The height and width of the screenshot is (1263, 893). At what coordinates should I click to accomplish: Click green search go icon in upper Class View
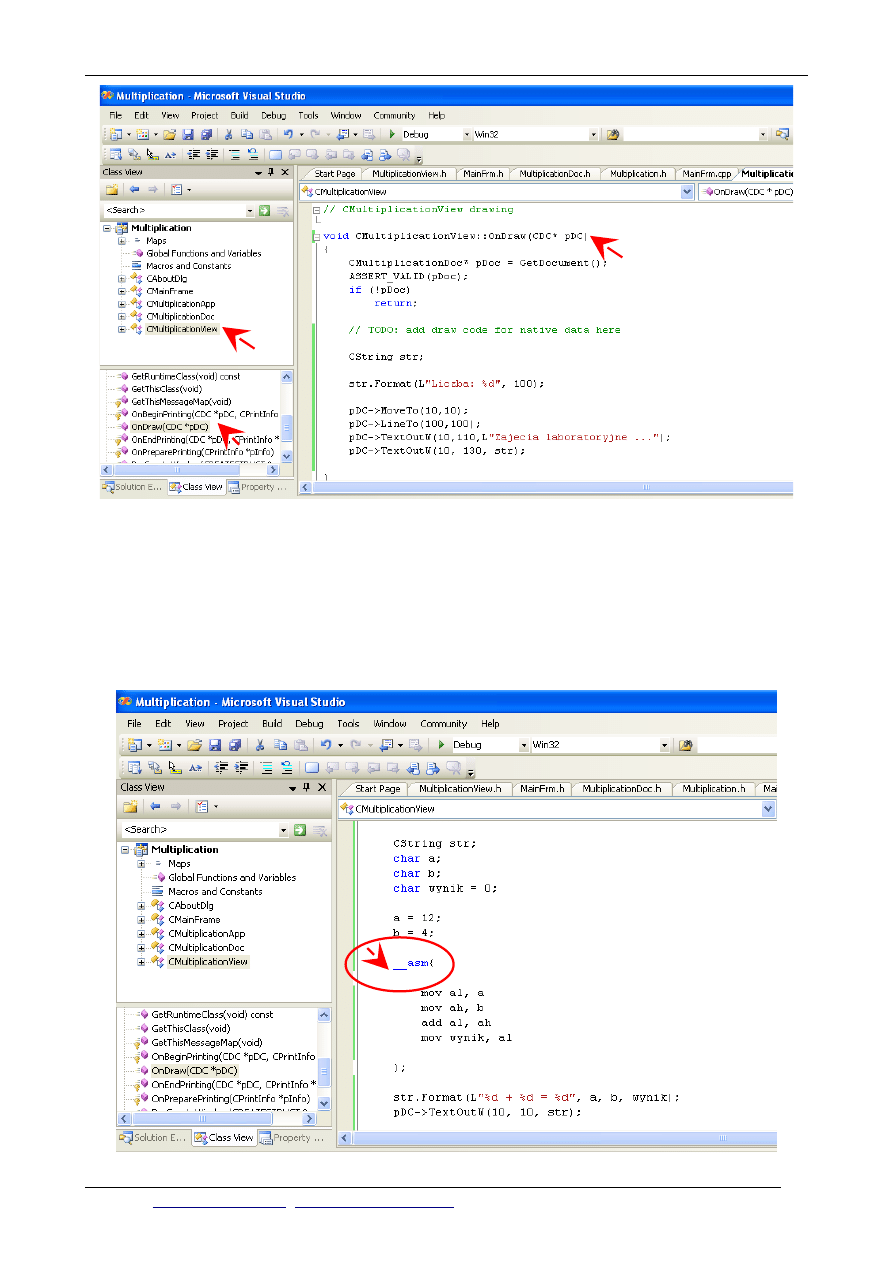coord(265,211)
